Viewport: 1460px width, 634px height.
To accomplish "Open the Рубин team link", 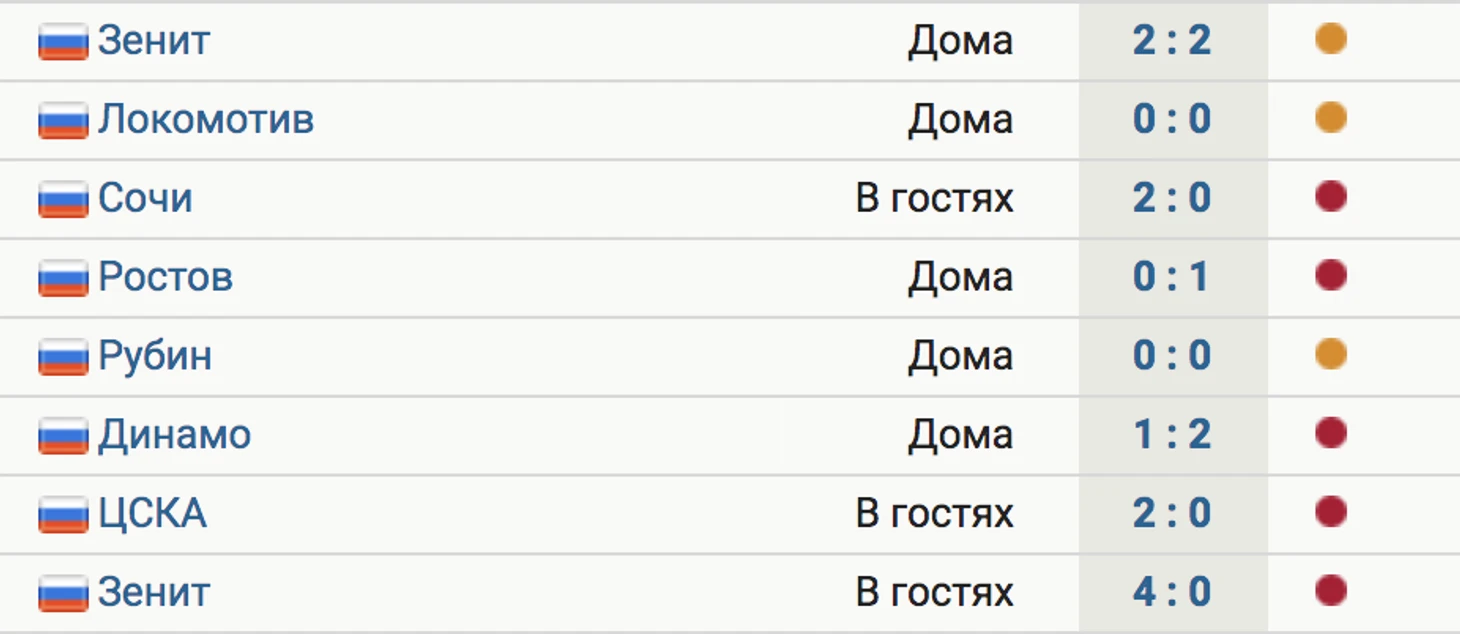I will (155, 357).
